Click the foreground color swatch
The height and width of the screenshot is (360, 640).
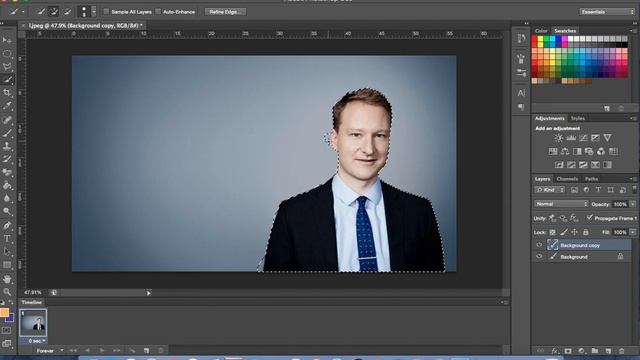click(4, 312)
